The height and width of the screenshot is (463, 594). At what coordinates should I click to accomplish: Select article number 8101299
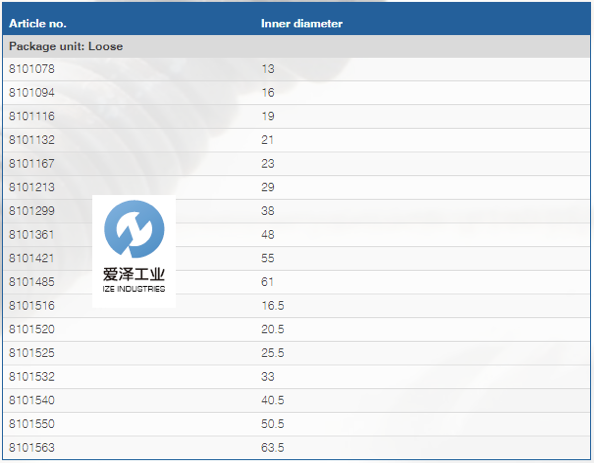[x=32, y=211]
